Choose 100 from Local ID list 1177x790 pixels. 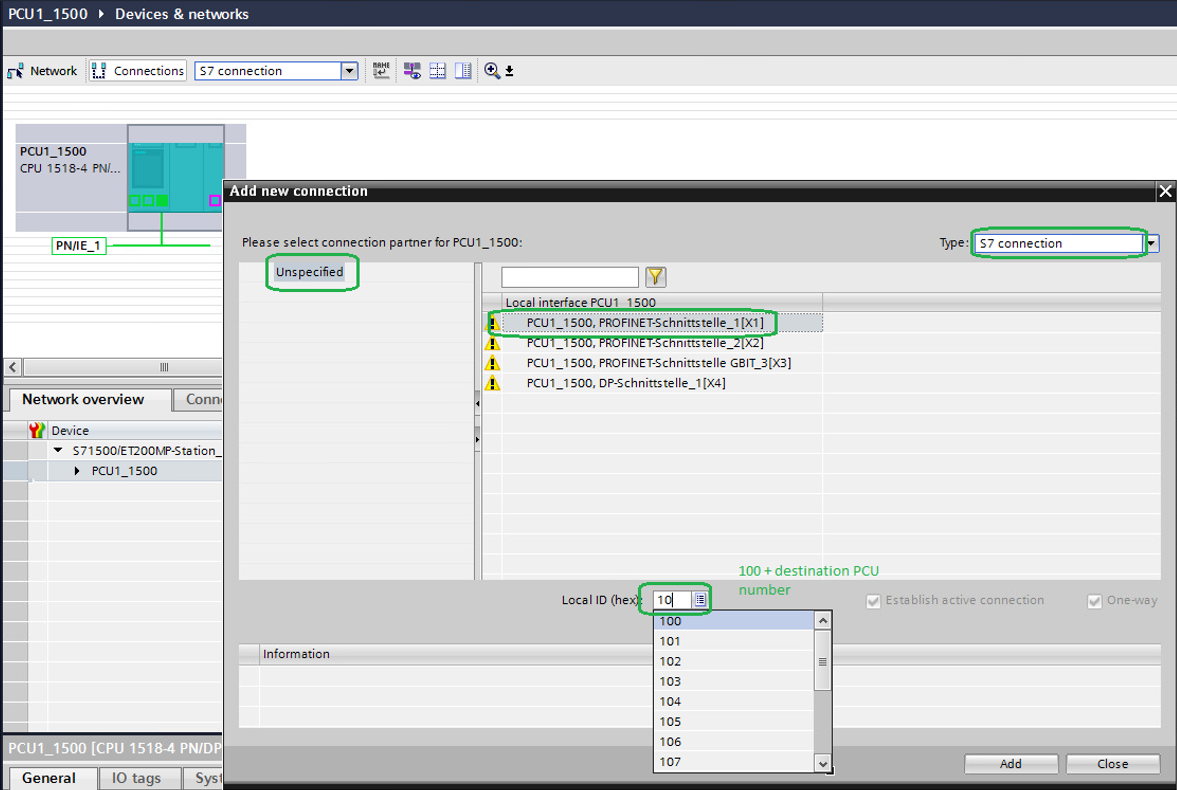[x=734, y=621]
